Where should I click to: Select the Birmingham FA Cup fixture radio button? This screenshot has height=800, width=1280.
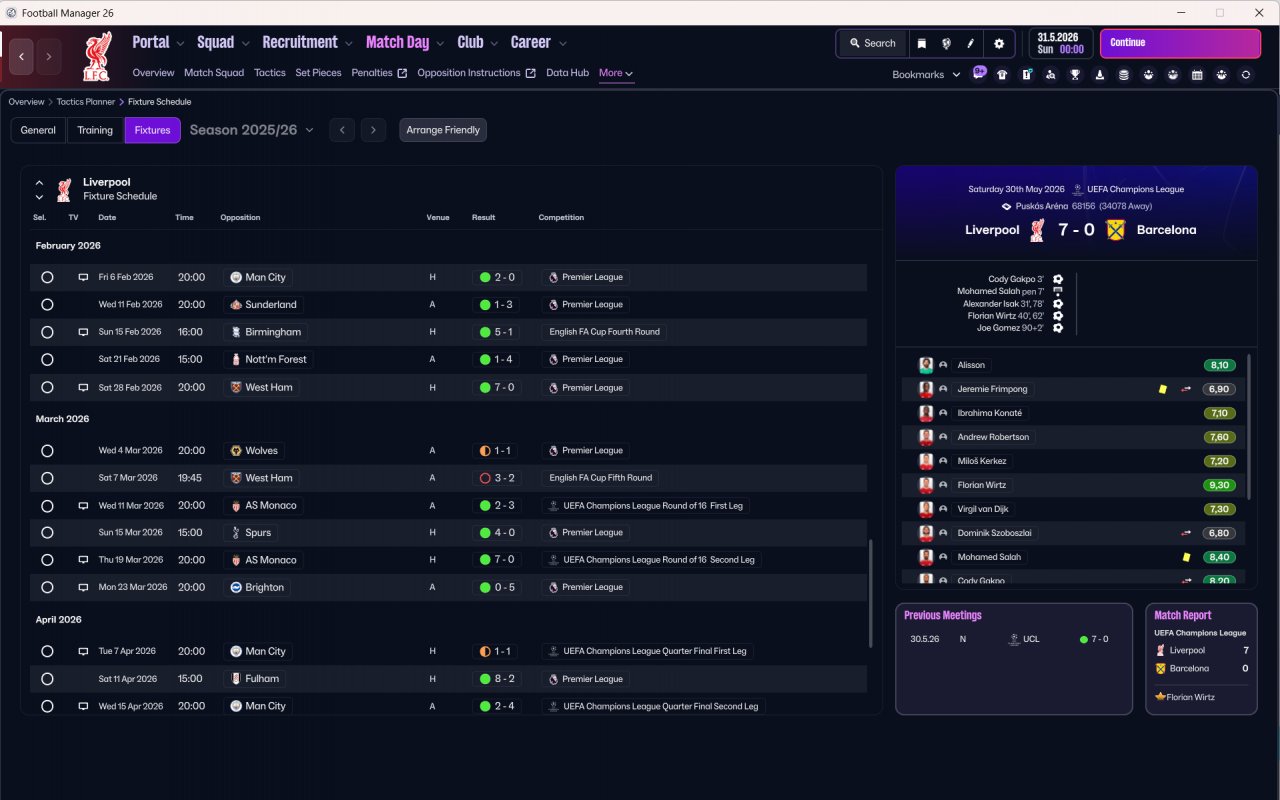tap(47, 332)
